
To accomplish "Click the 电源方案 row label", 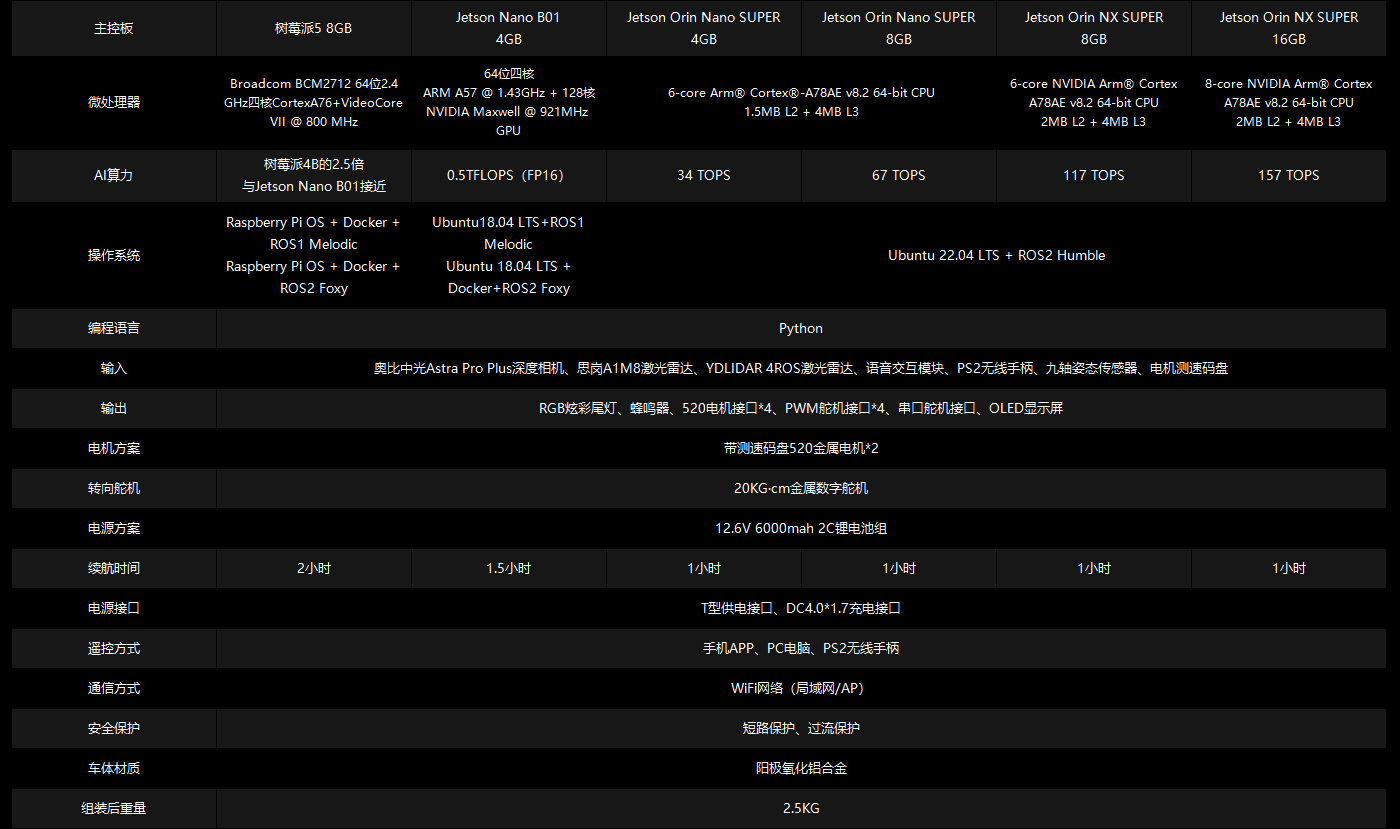I will pyautogui.click(x=114, y=528).
